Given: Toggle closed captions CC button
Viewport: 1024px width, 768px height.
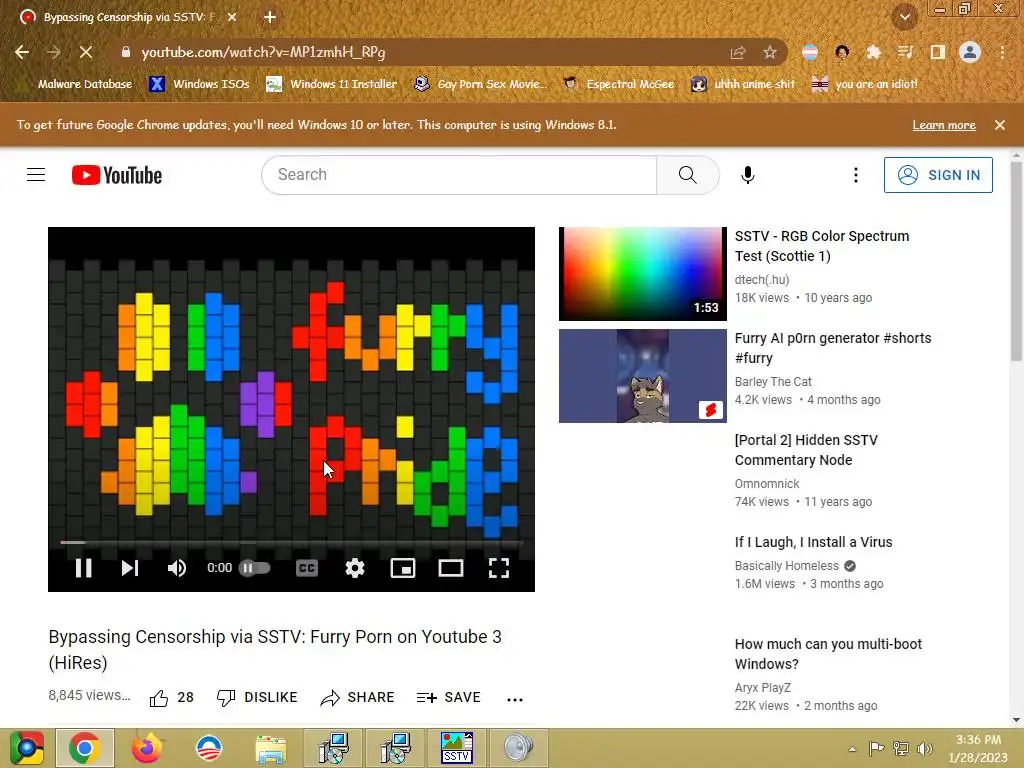Looking at the screenshot, I should coord(307,568).
